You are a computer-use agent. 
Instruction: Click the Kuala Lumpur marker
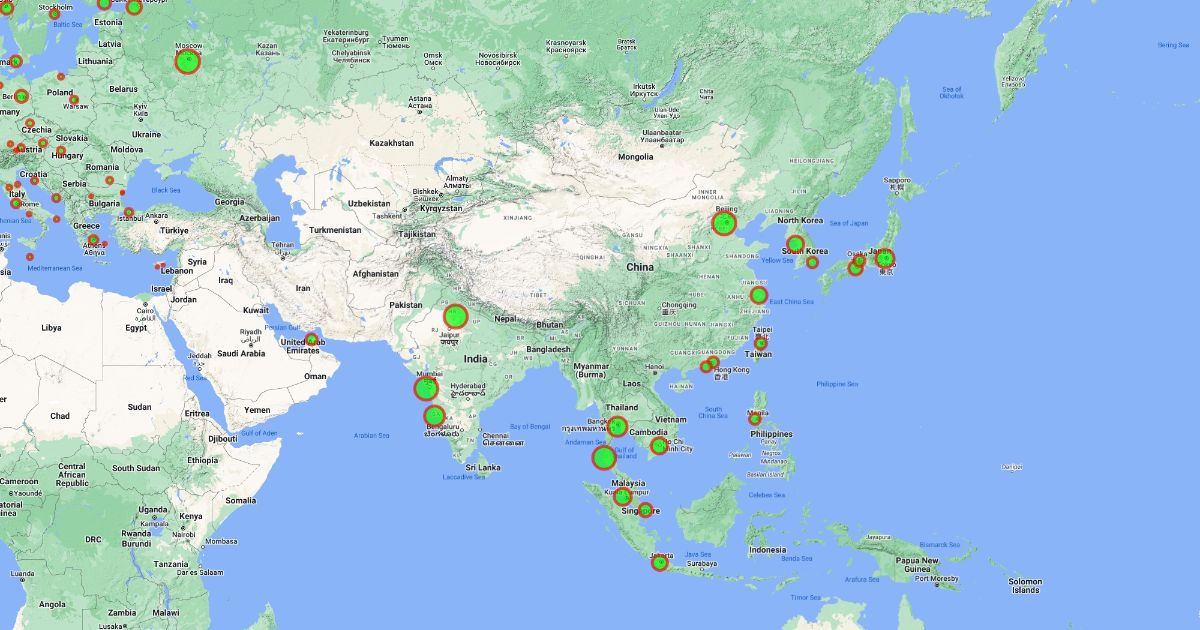pyautogui.click(x=622, y=496)
